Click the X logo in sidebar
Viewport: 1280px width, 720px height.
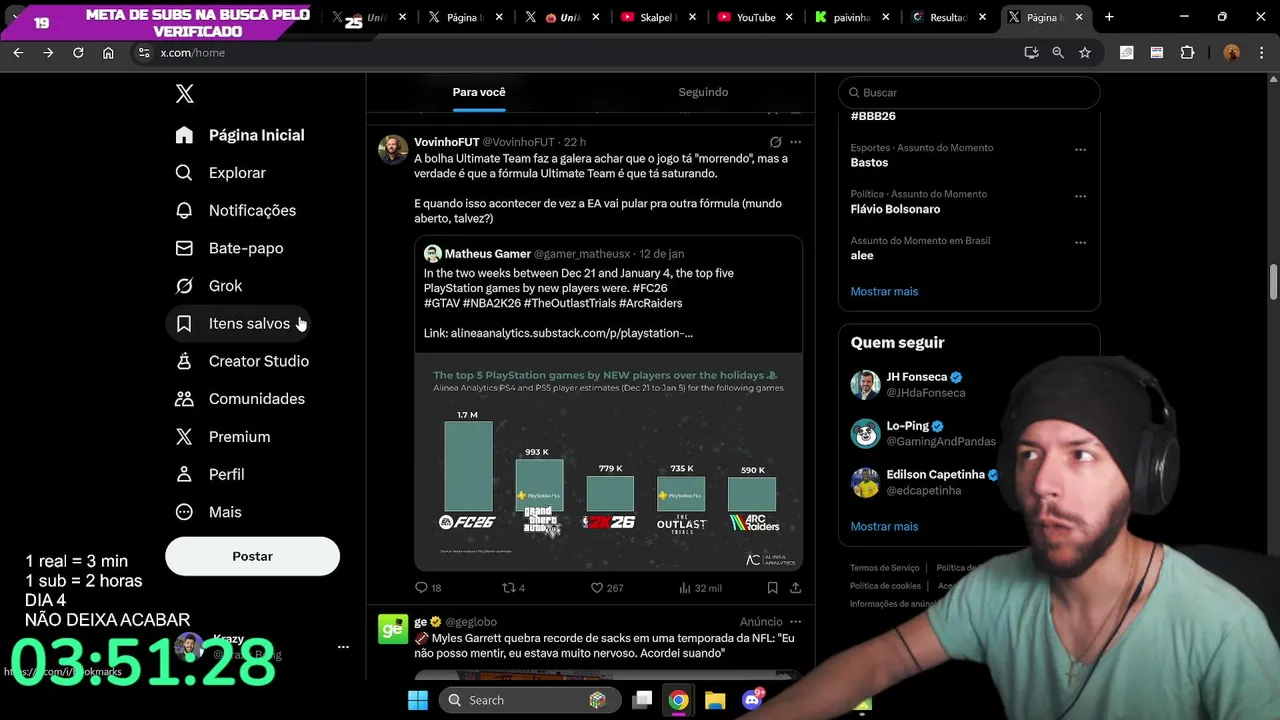tap(184, 94)
